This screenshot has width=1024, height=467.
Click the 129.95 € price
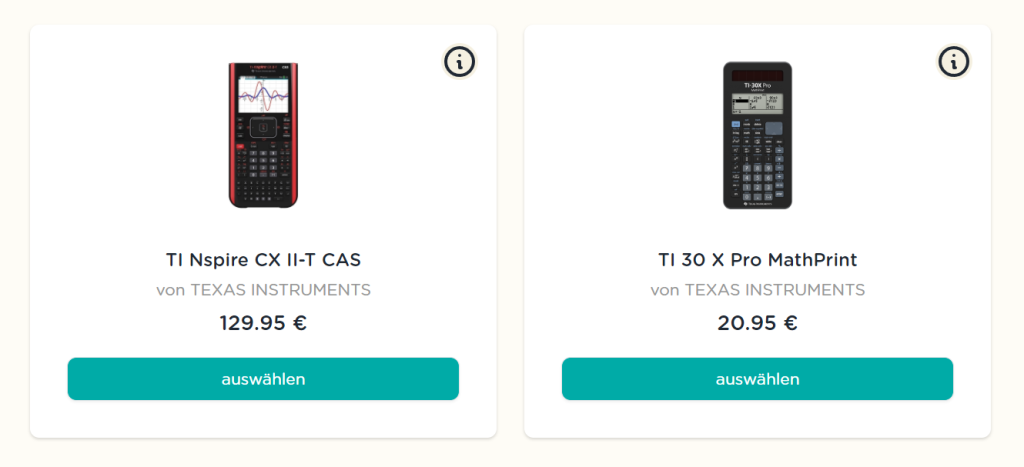[x=263, y=323]
